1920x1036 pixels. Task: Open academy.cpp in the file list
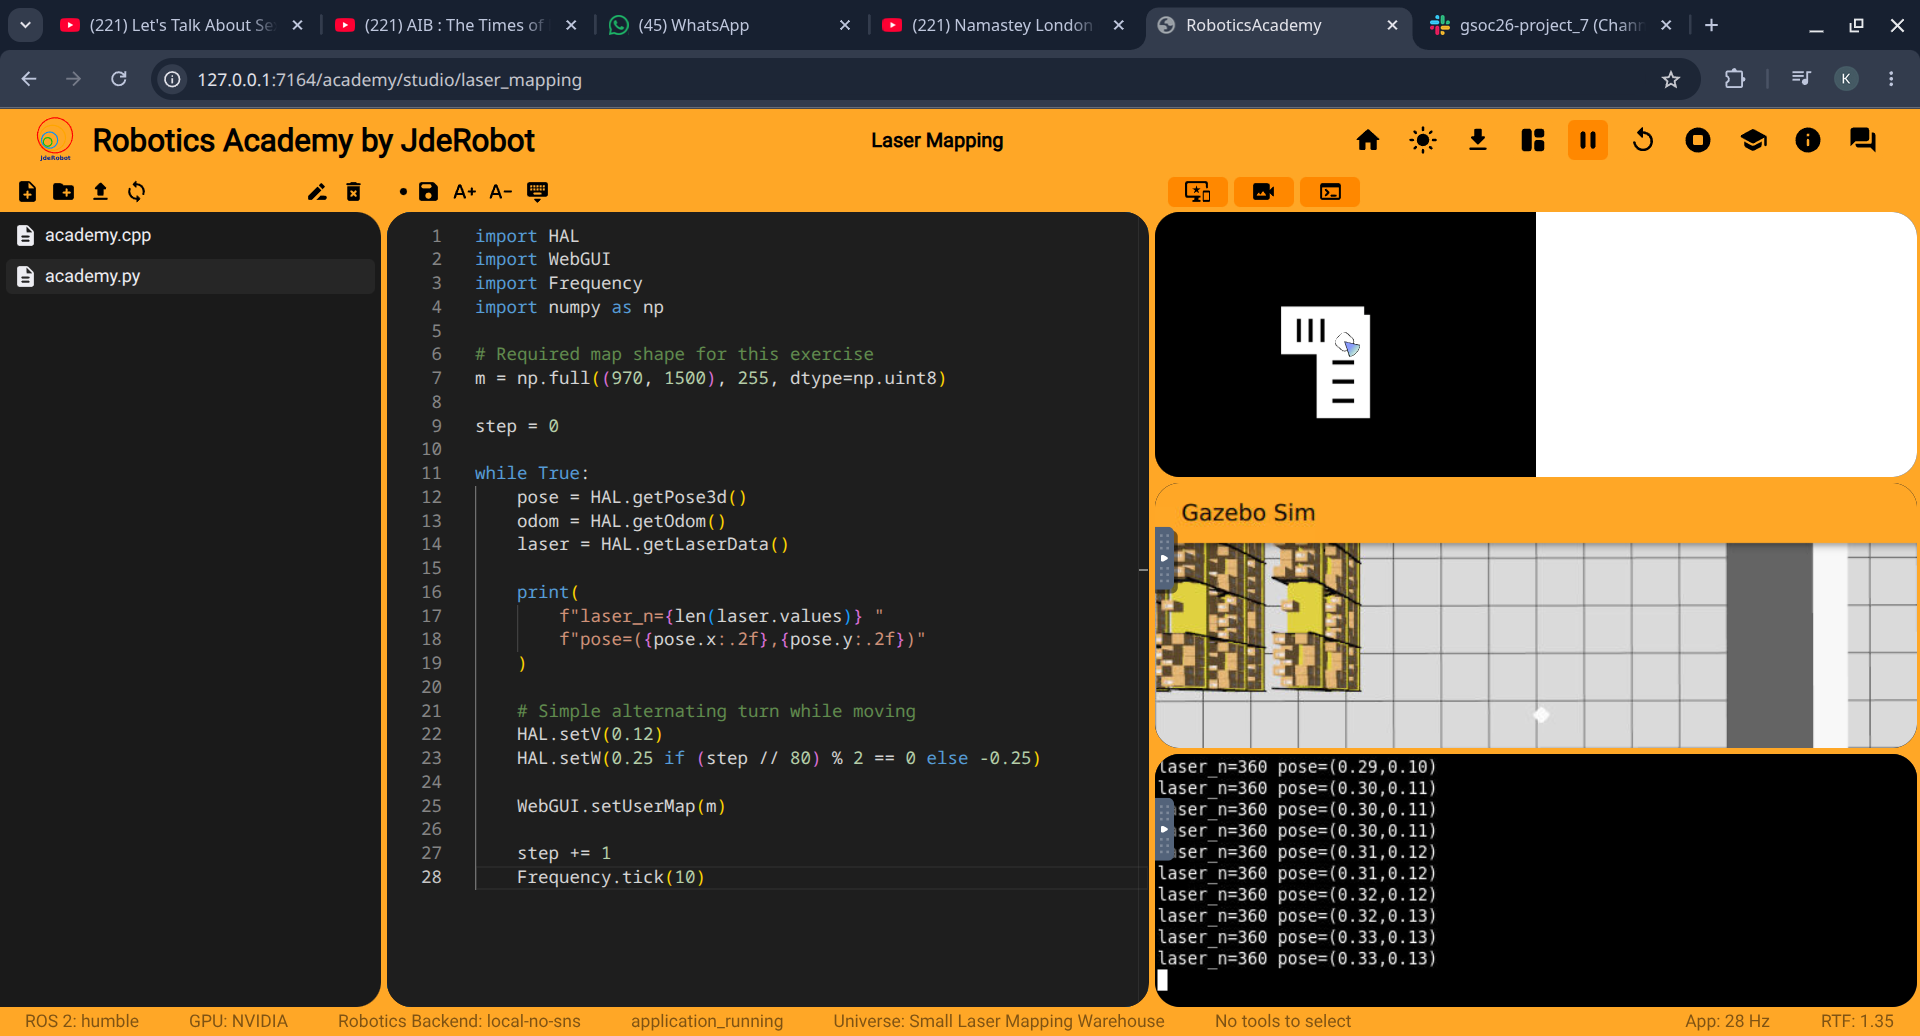coord(190,235)
